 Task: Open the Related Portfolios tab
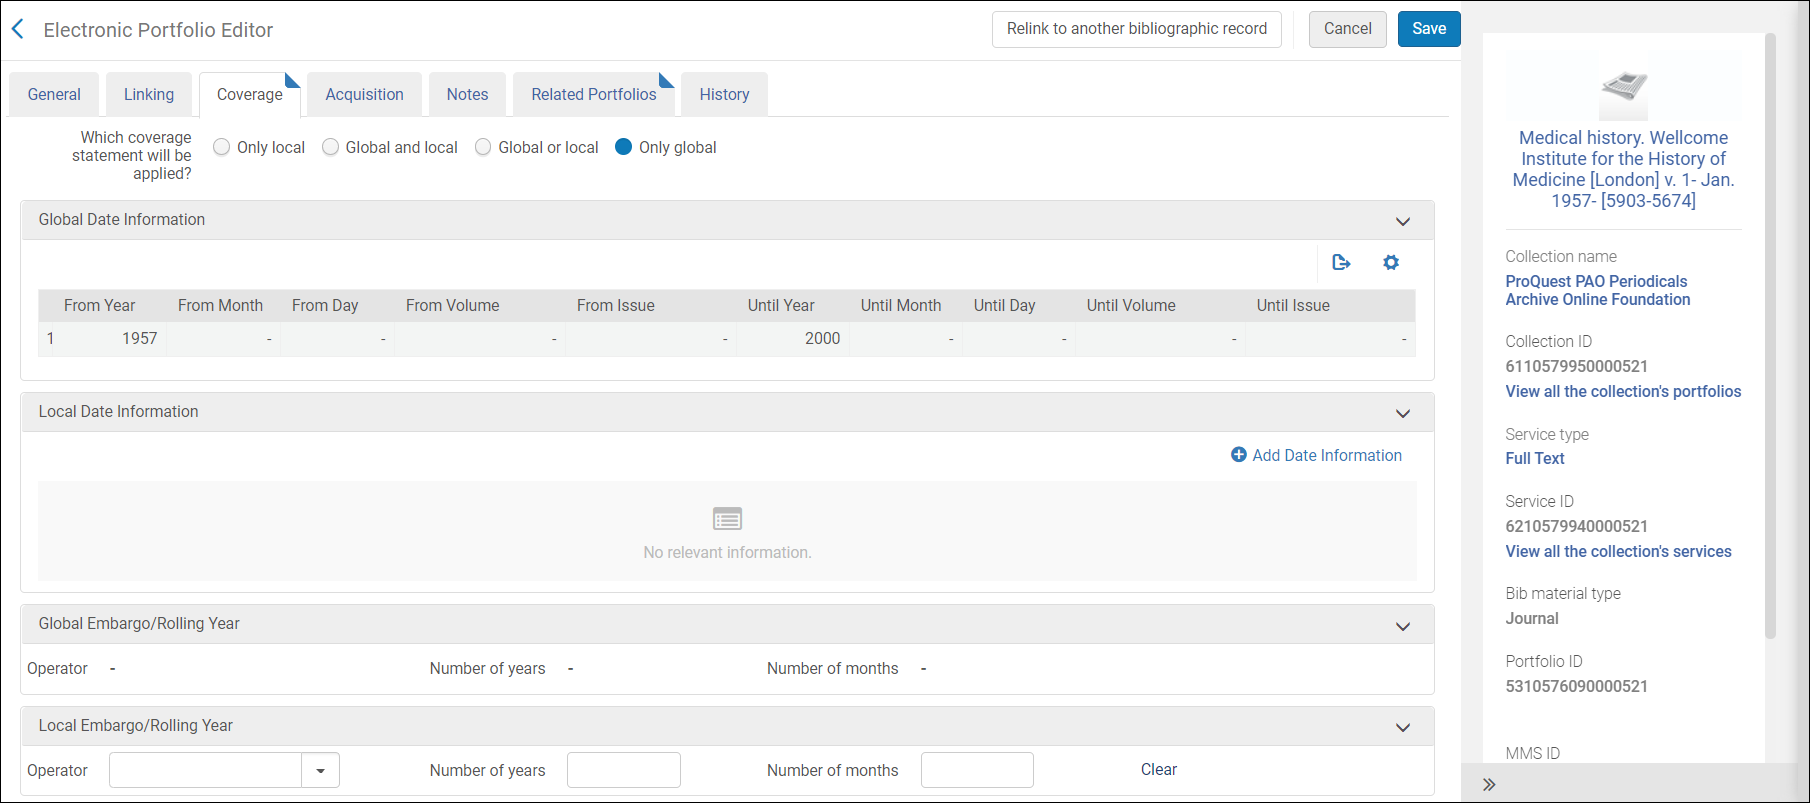[x=594, y=94]
